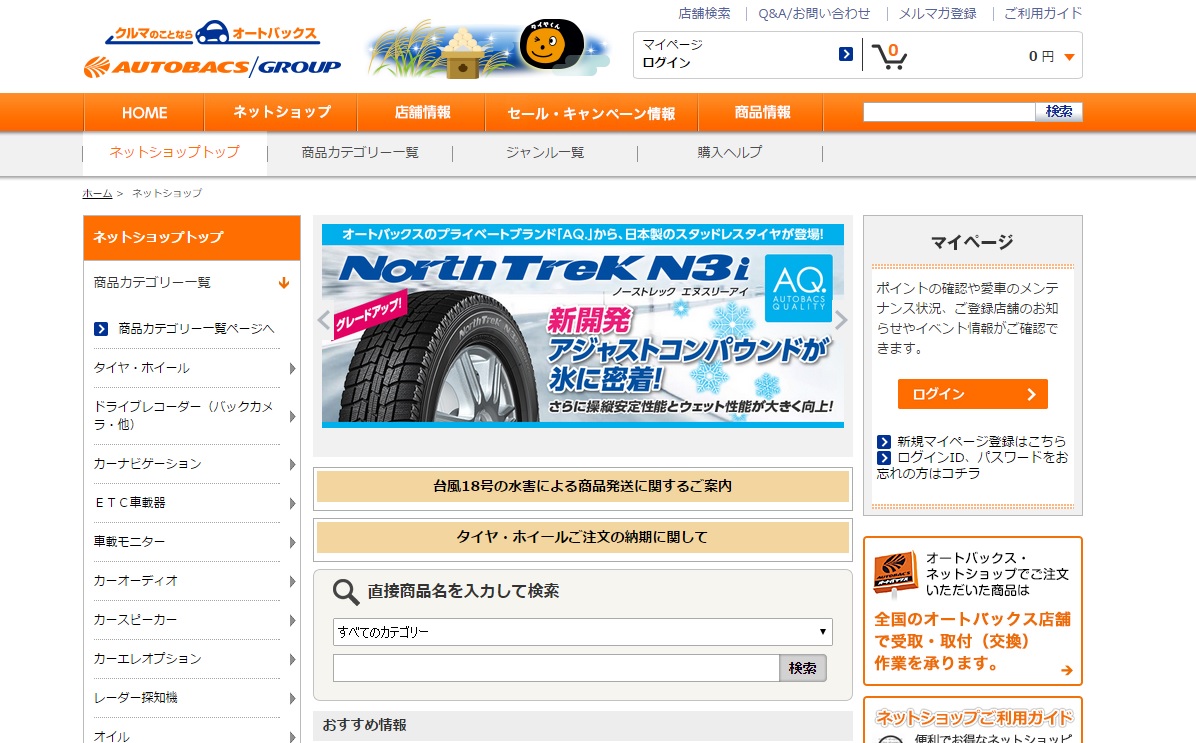Switch to the ジャンル一覧 tab

(545, 152)
